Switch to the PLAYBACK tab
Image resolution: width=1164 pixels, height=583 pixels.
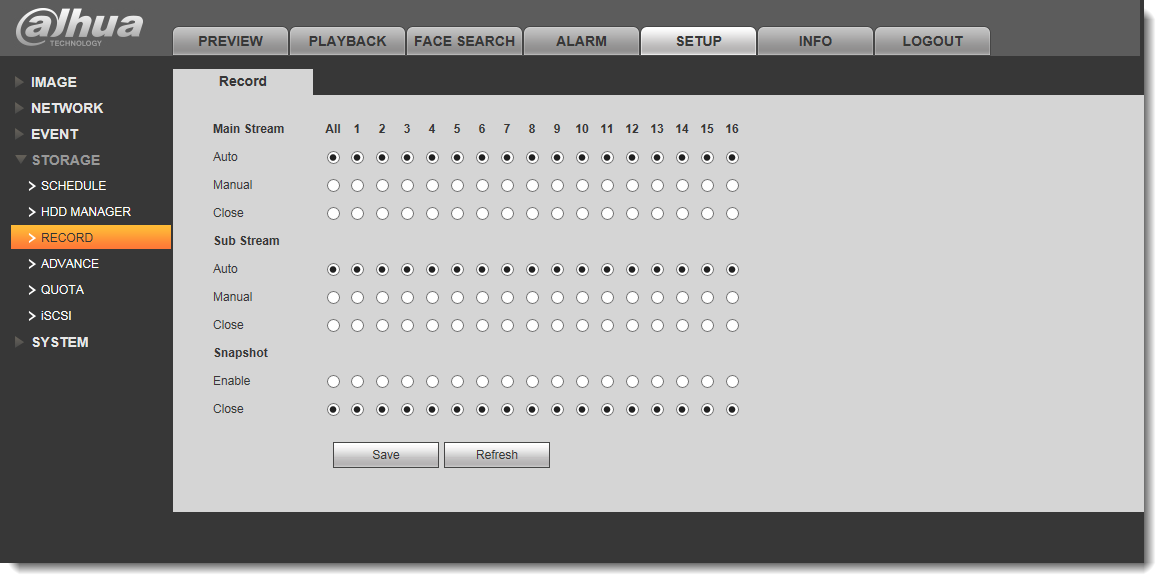point(347,41)
